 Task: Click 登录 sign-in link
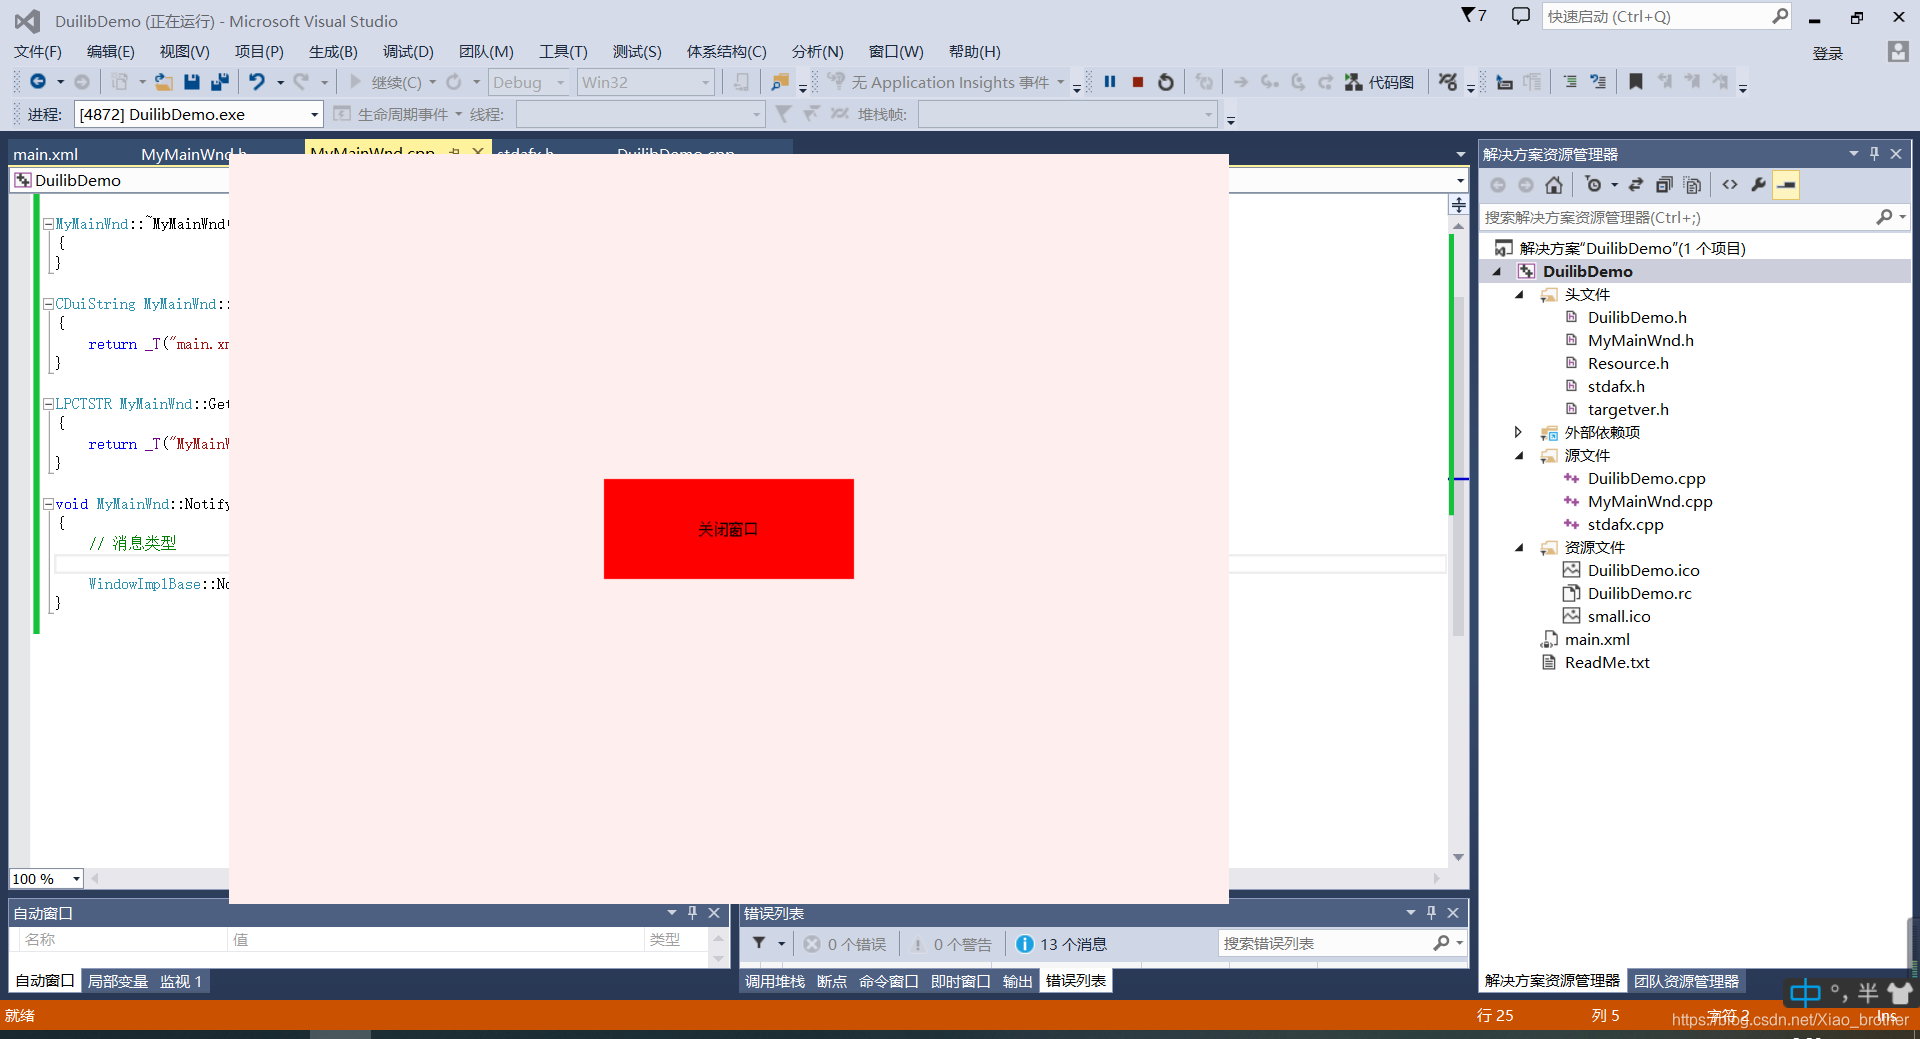[x=1828, y=53]
